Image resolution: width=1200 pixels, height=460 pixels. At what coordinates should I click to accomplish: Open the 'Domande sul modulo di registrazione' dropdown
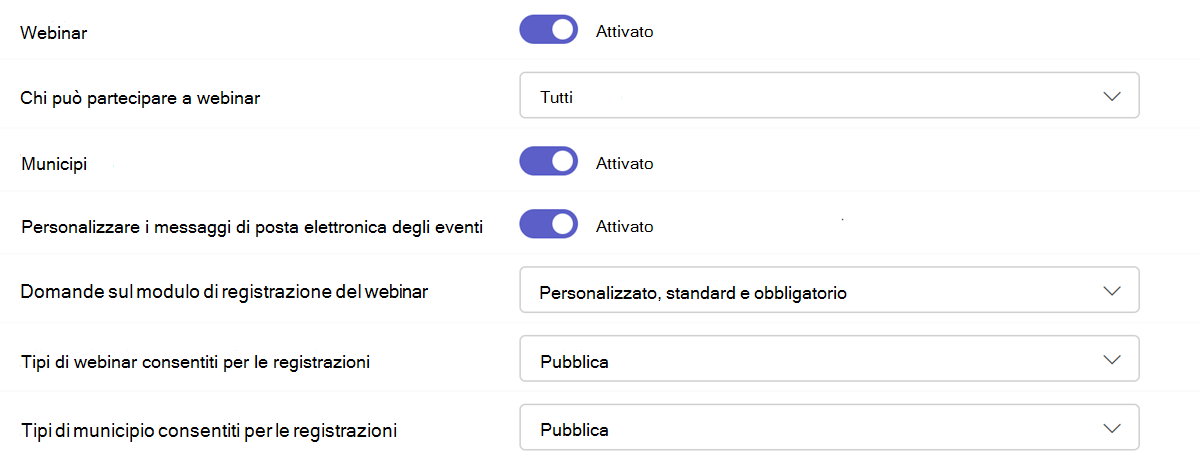(829, 292)
